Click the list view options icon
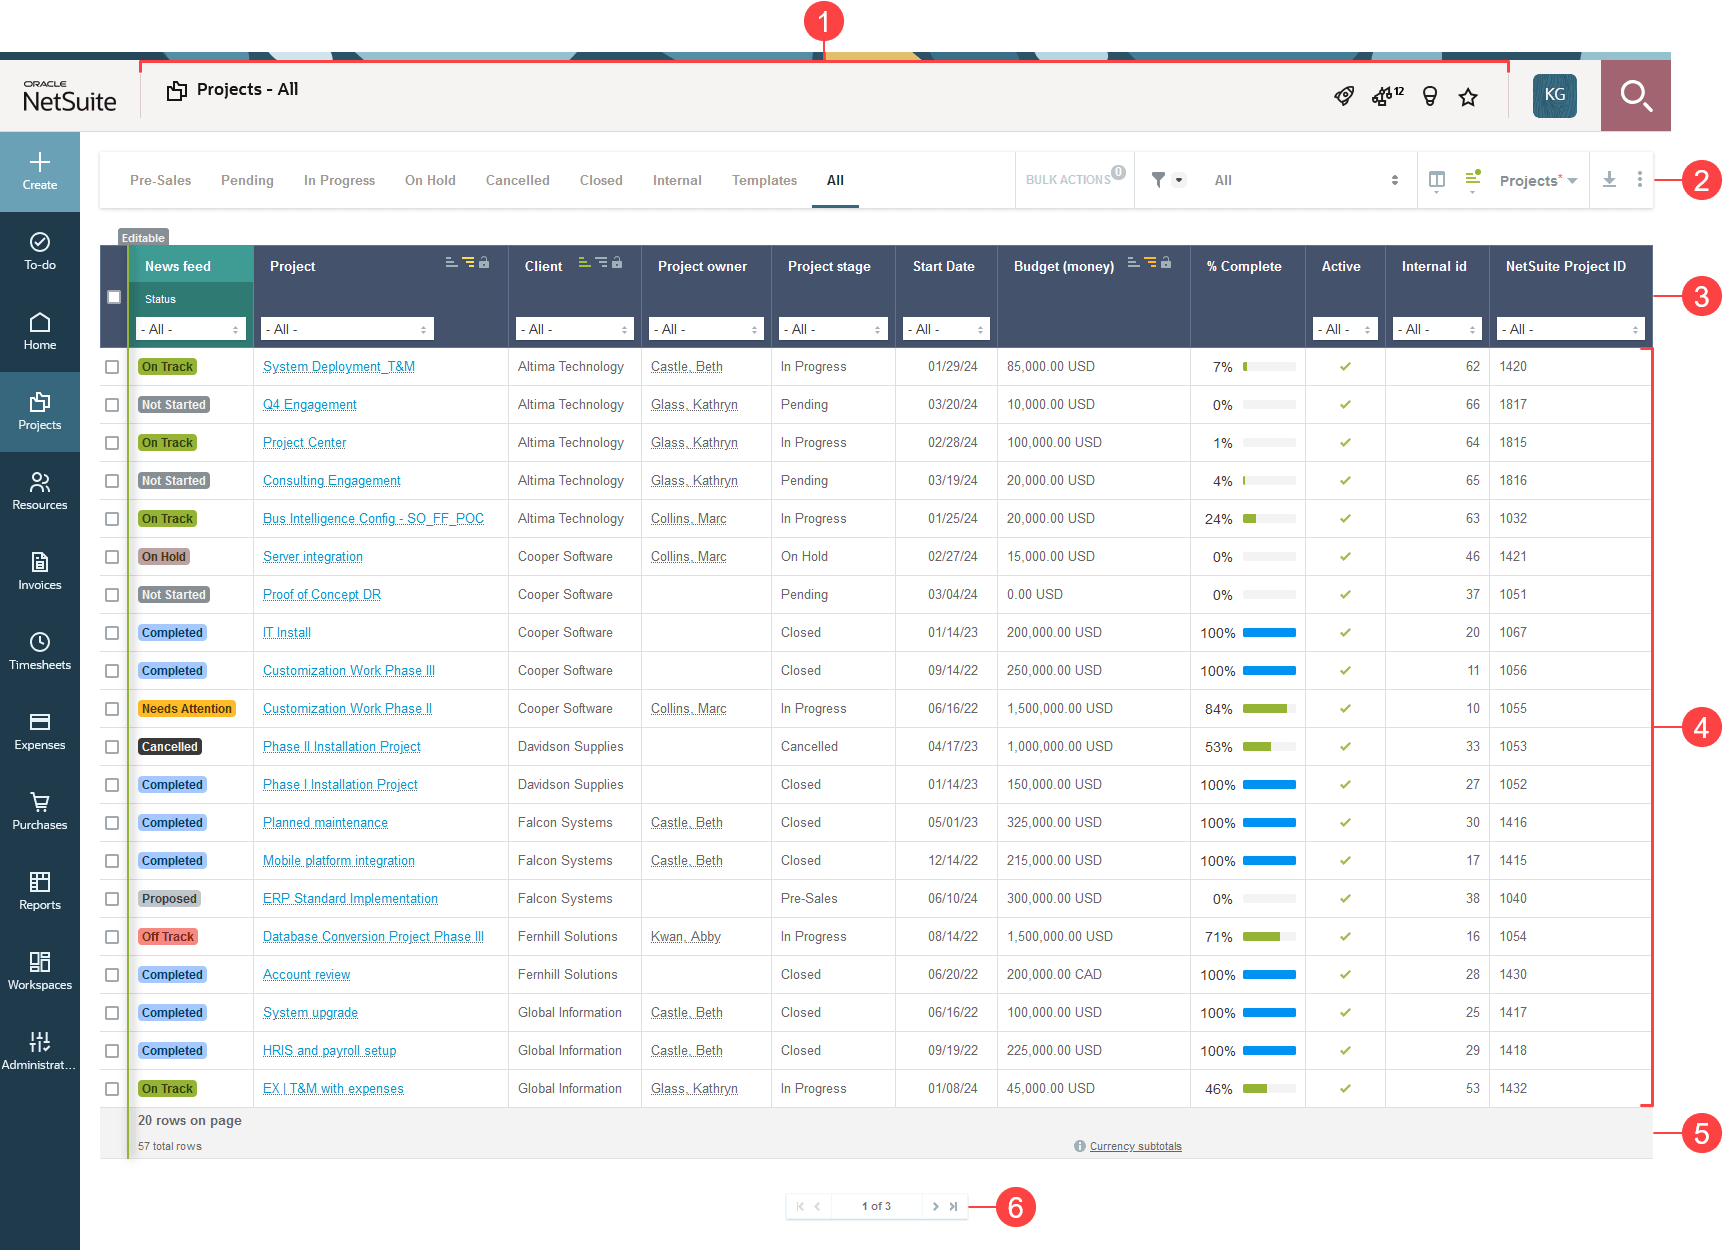1723x1250 pixels. [1473, 180]
